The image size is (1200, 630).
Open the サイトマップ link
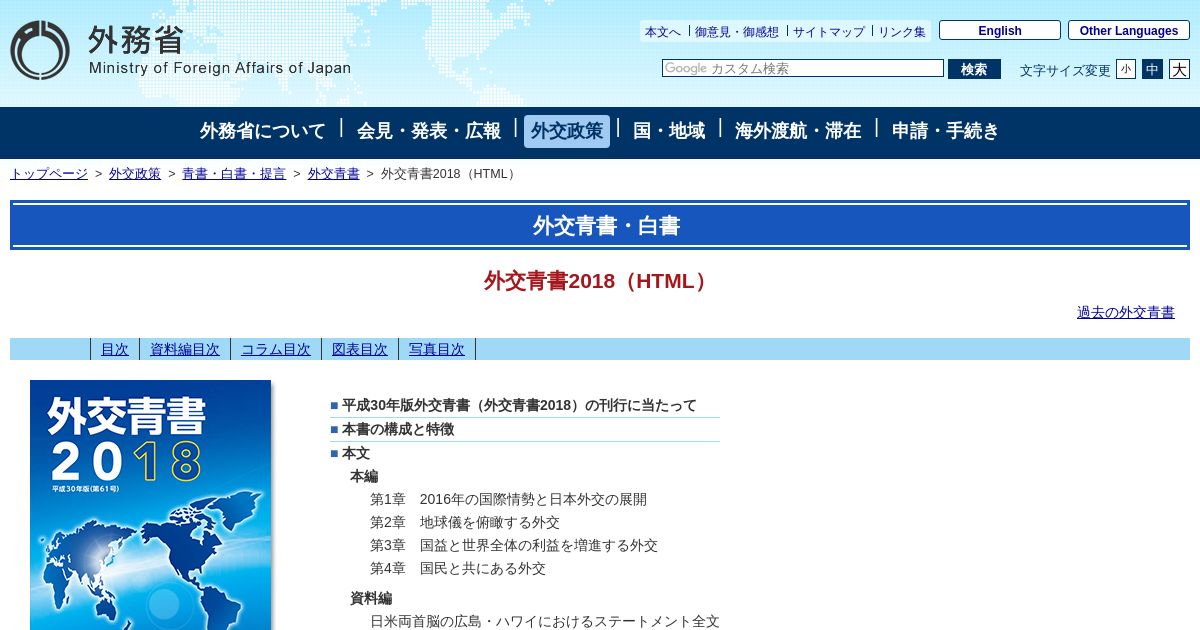(829, 32)
